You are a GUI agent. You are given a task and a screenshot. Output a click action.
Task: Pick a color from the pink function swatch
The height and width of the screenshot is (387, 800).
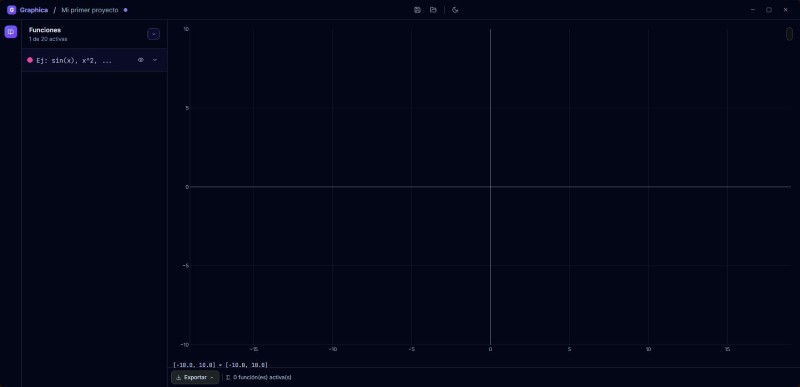30,60
